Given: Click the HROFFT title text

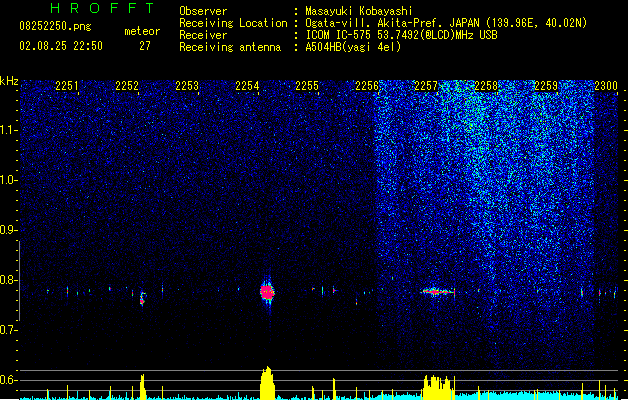Looking at the screenshot, I should coord(102,8).
